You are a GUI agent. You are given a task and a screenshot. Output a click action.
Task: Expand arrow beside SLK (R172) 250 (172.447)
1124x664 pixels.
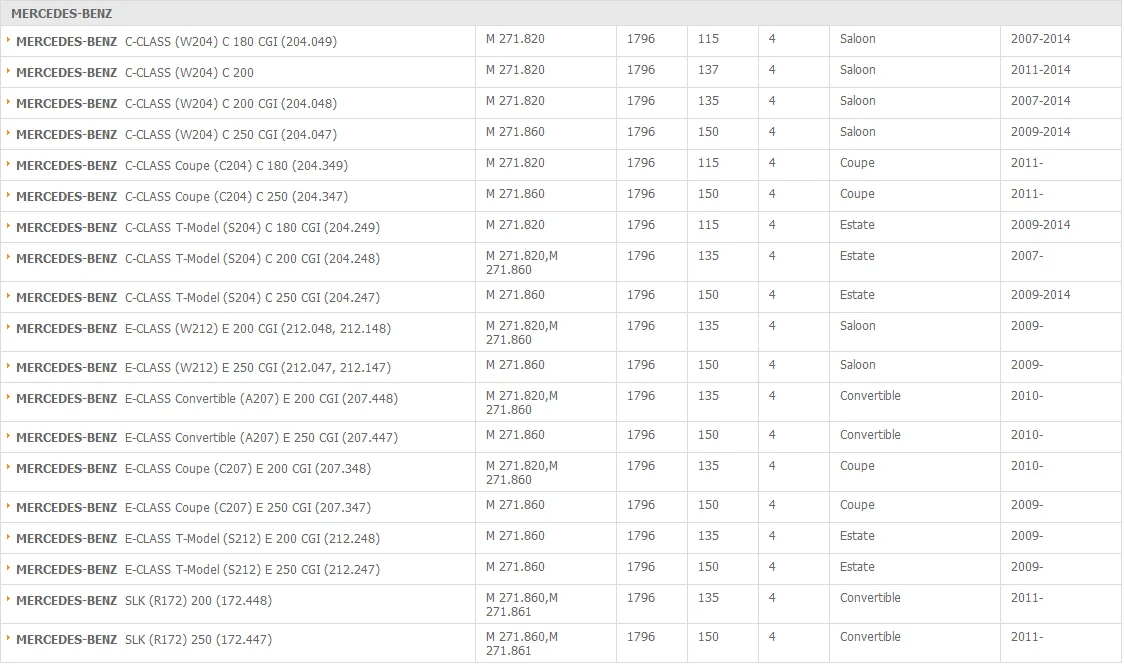tap(8, 638)
